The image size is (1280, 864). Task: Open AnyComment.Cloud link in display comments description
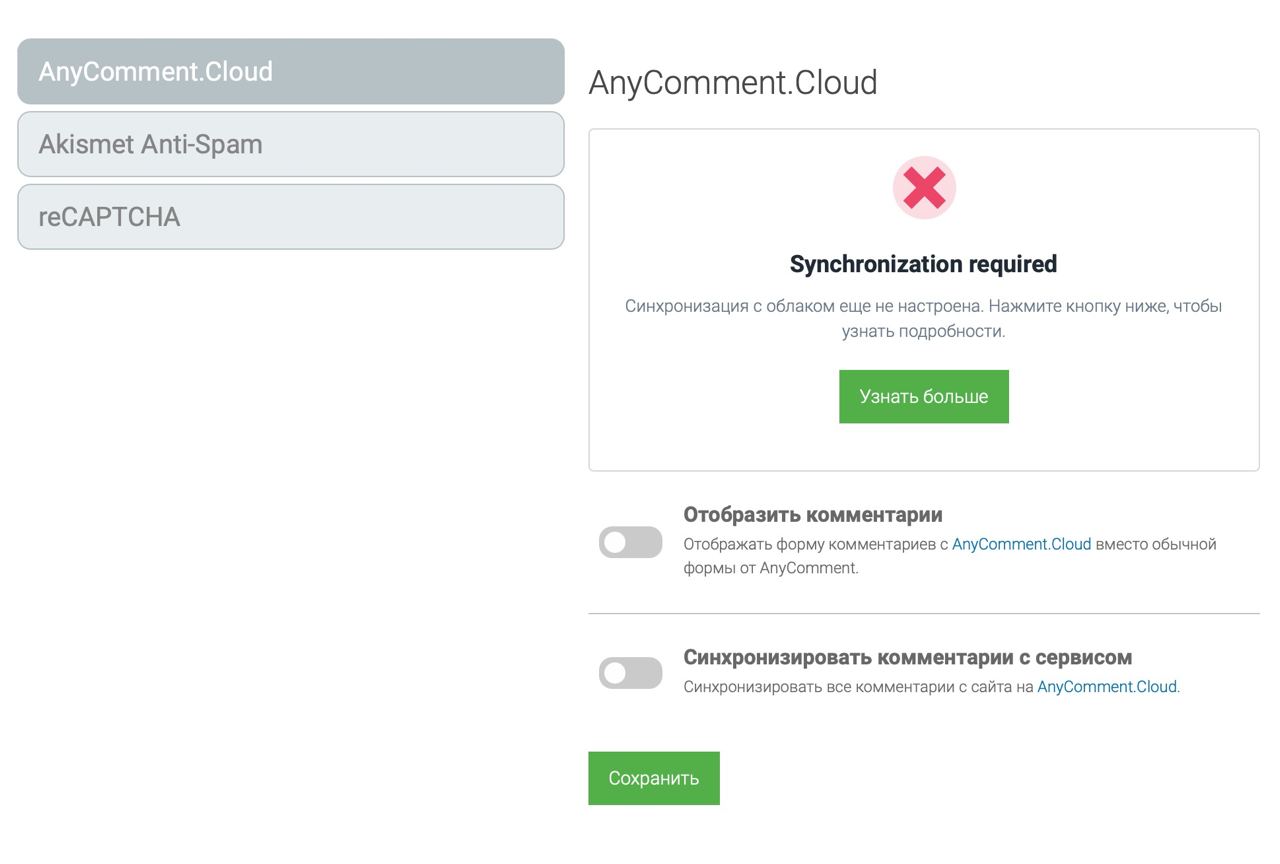click(1021, 545)
